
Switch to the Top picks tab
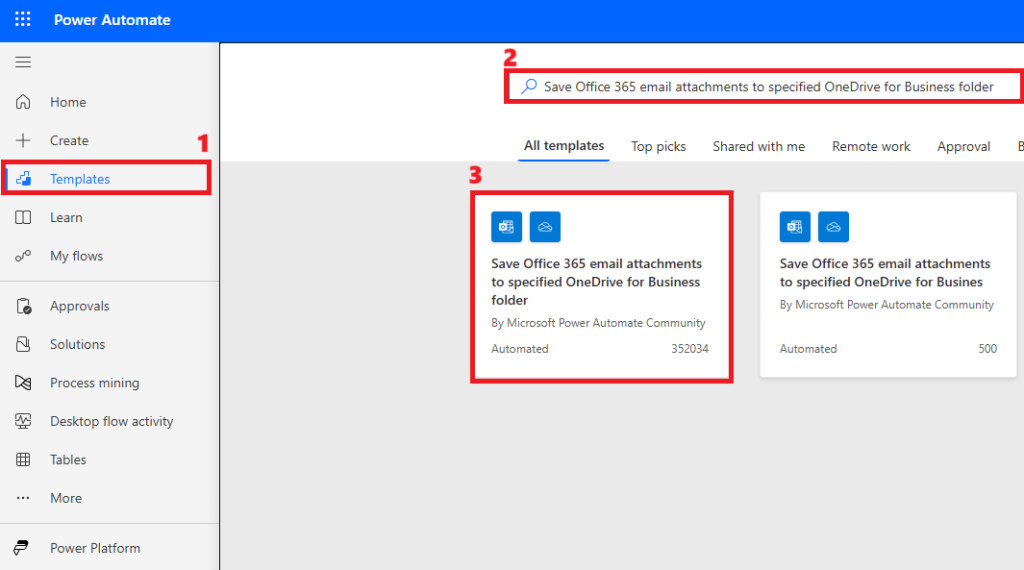tap(658, 146)
